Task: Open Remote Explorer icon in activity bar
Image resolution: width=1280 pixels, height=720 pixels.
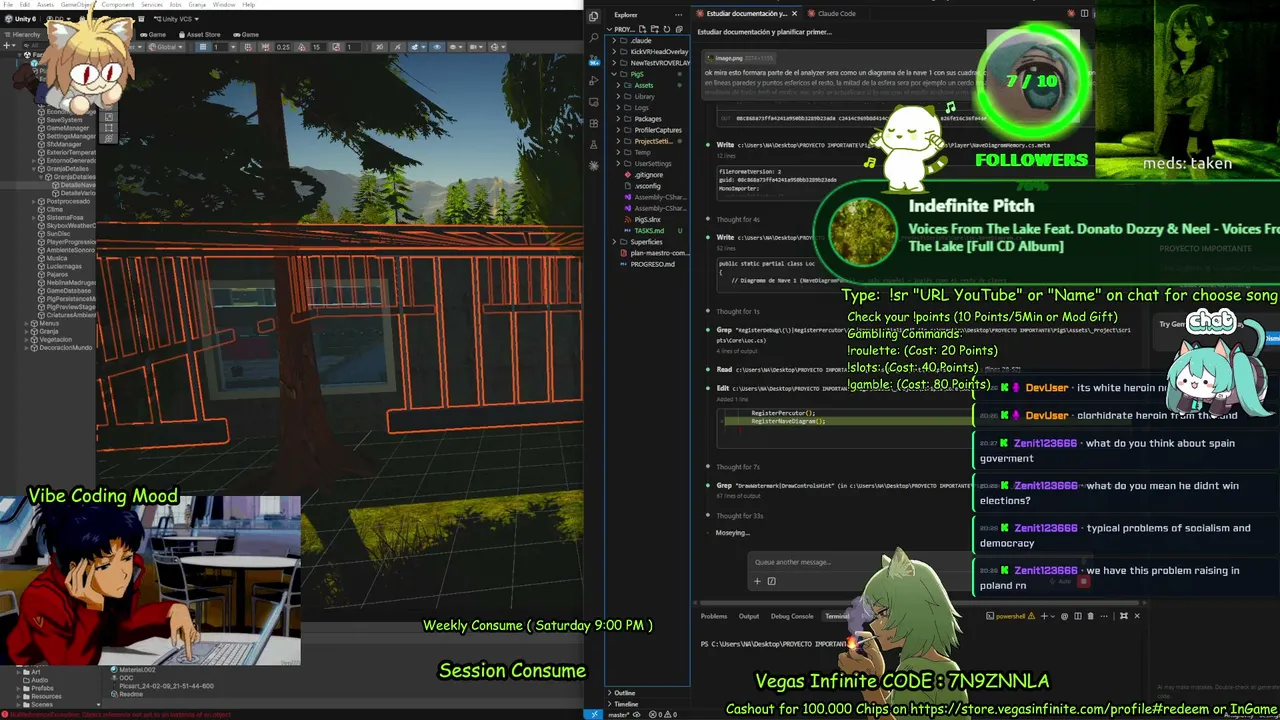Action: coord(593,100)
